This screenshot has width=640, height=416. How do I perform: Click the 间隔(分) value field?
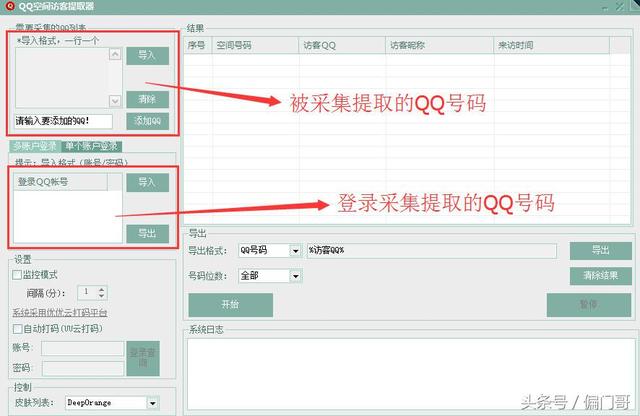pyautogui.click(x=88, y=292)
